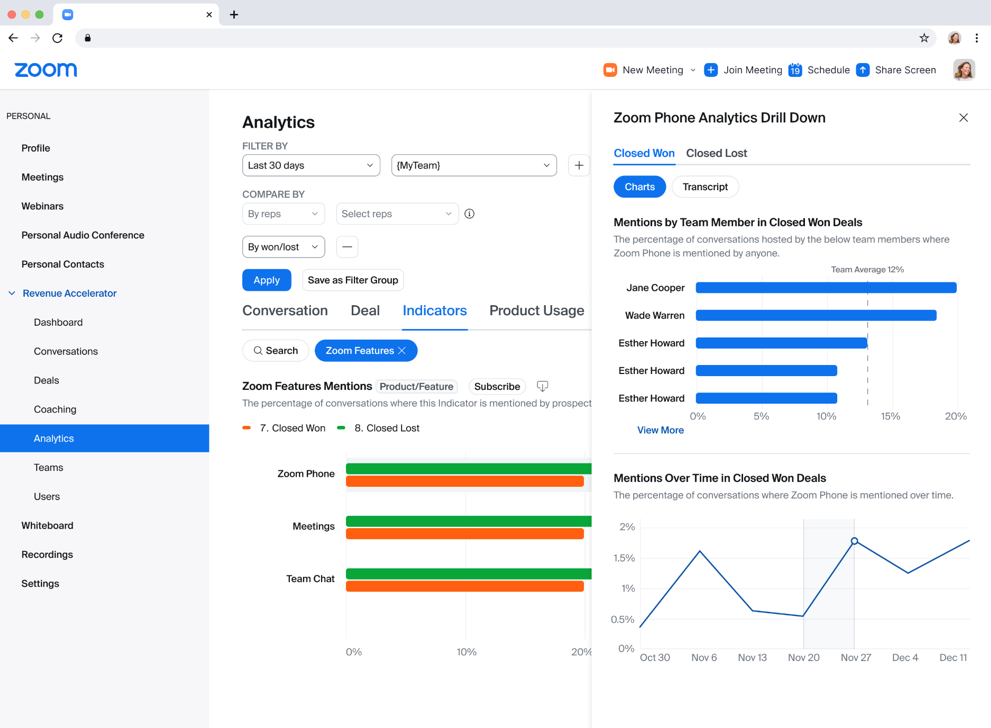Screen dimensions: 991x728
Task: Open Whiteboard in the sidebar
Action: tap(47, 526)
